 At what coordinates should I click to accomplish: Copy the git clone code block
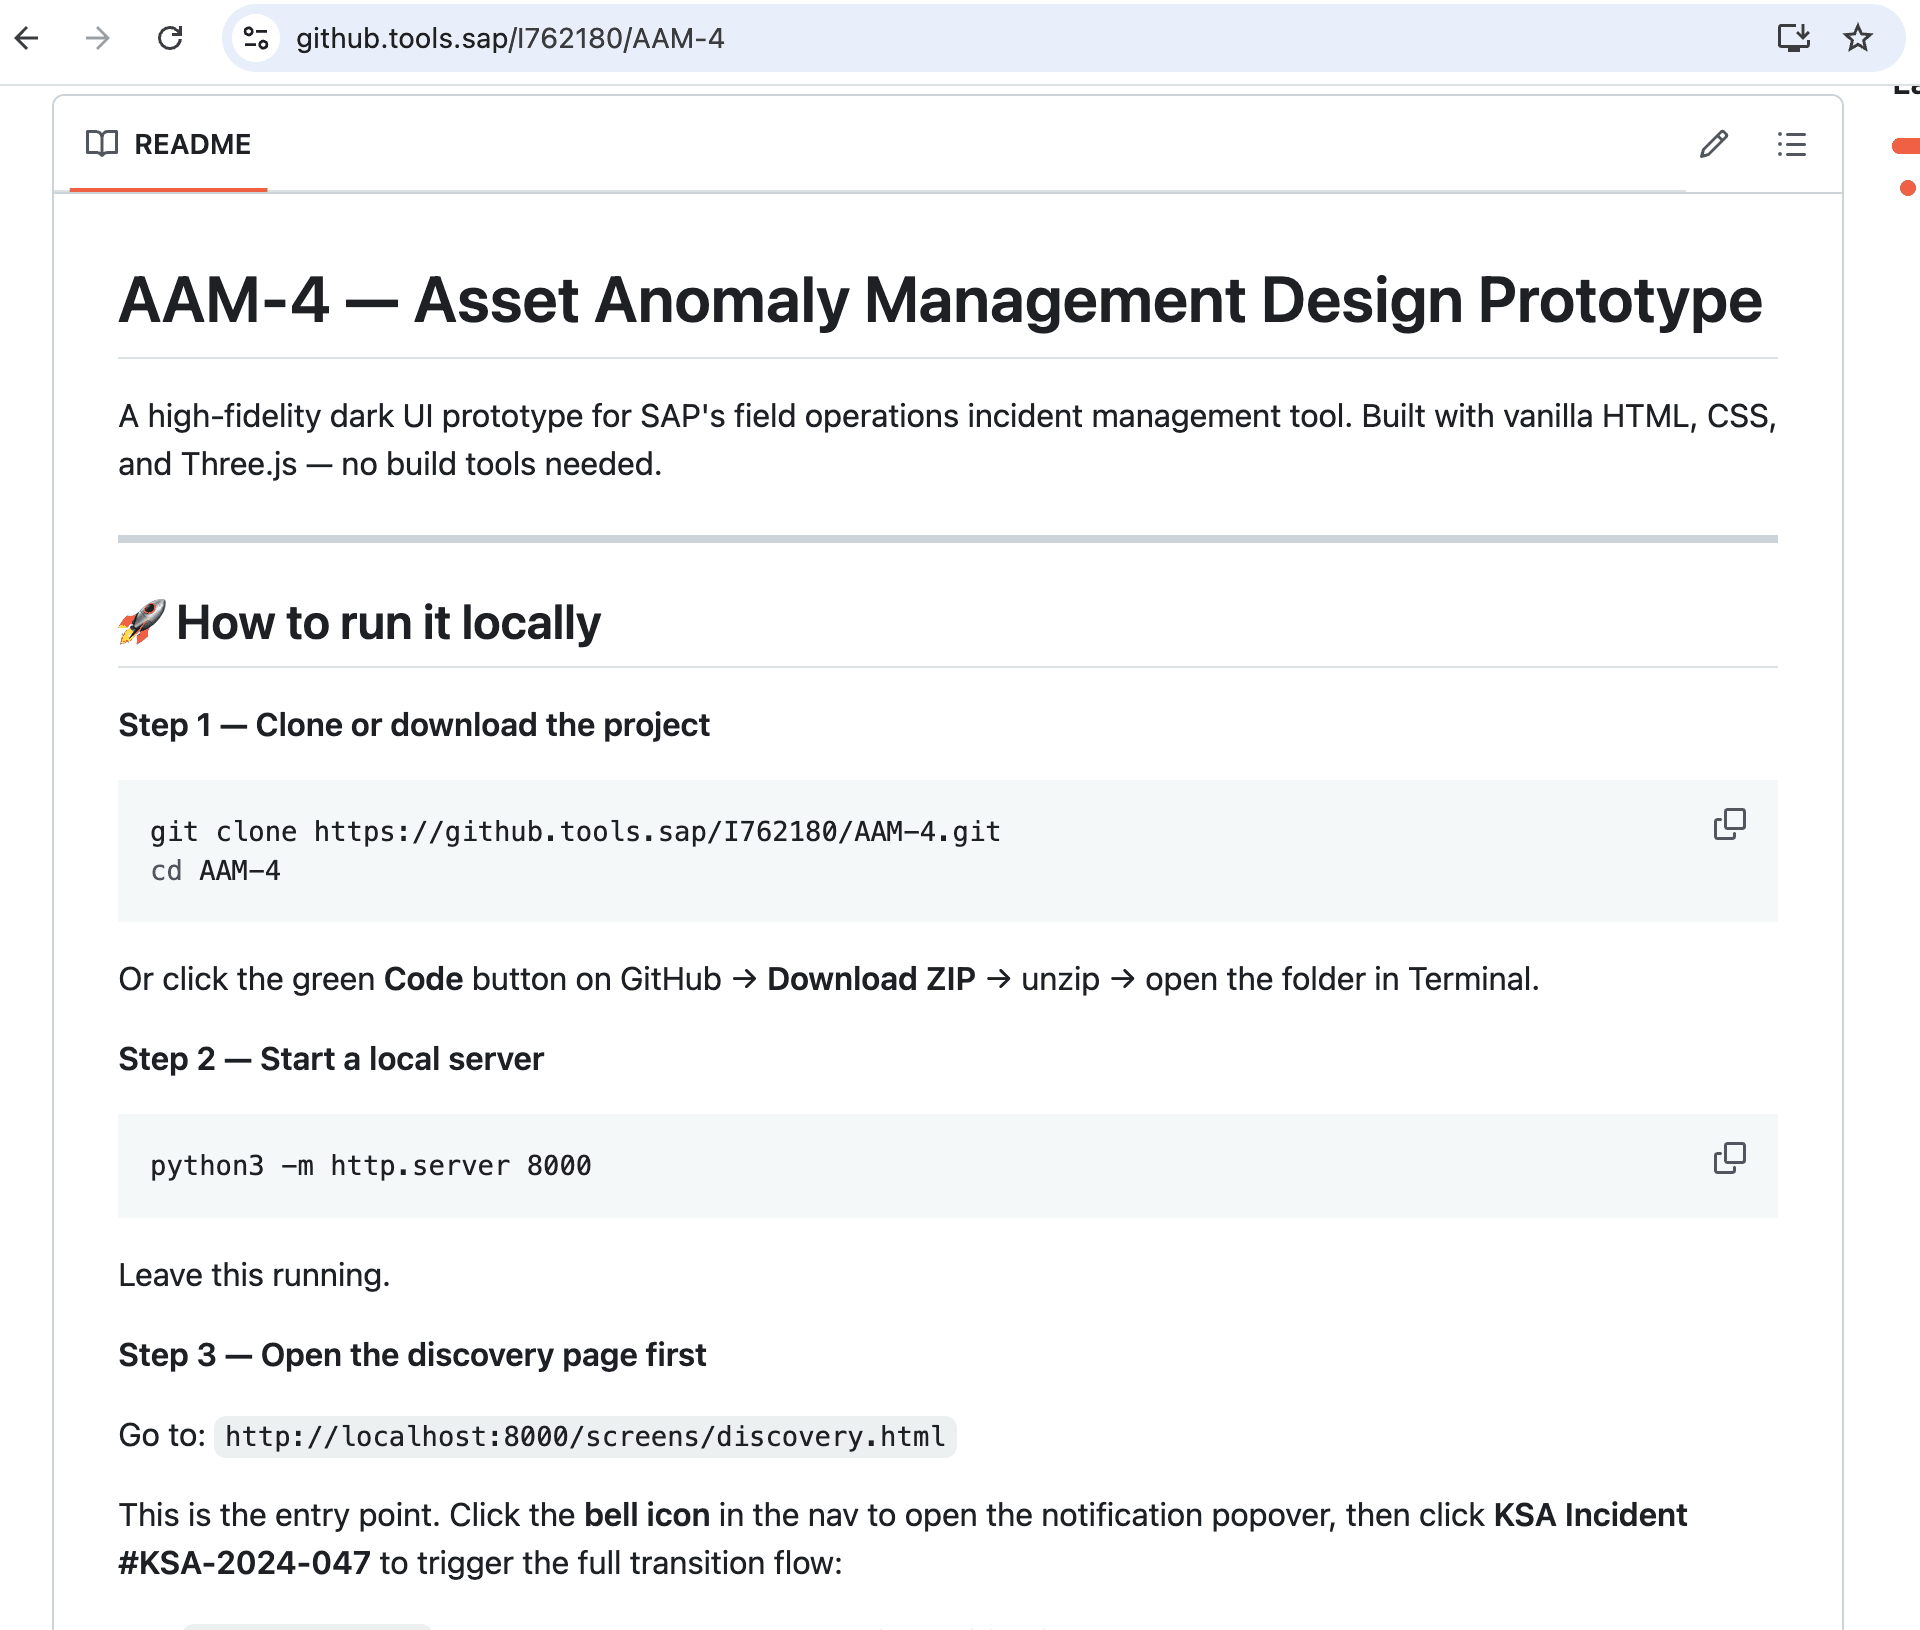coord(1729,824)
